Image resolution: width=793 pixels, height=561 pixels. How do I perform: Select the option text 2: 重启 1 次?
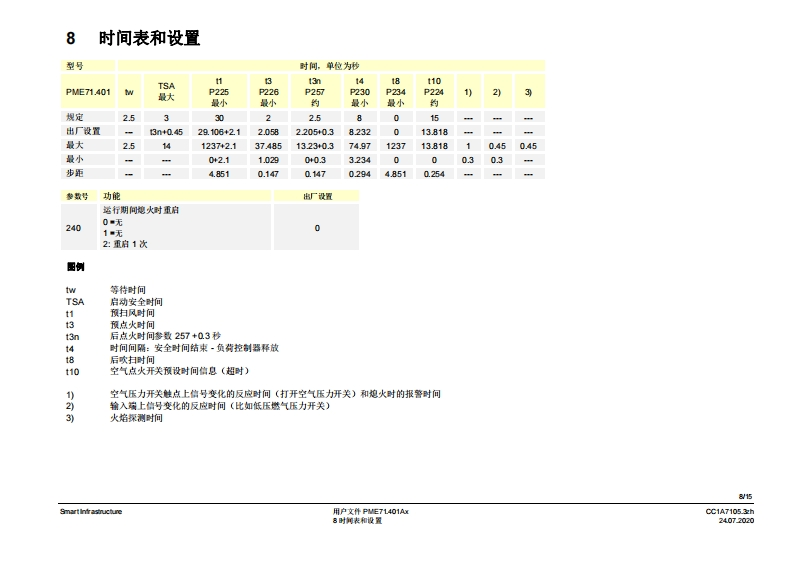pyautogui.click(x=125, y=244)
